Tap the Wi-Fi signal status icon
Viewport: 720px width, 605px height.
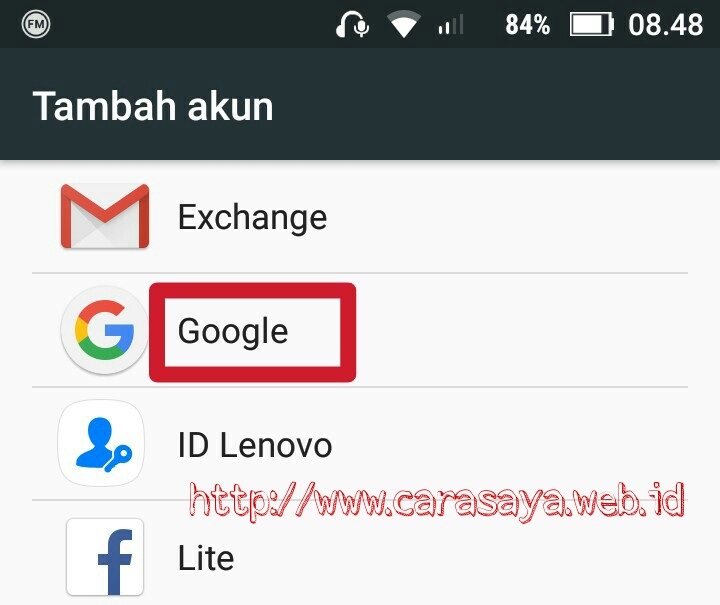tap(404, 24)
